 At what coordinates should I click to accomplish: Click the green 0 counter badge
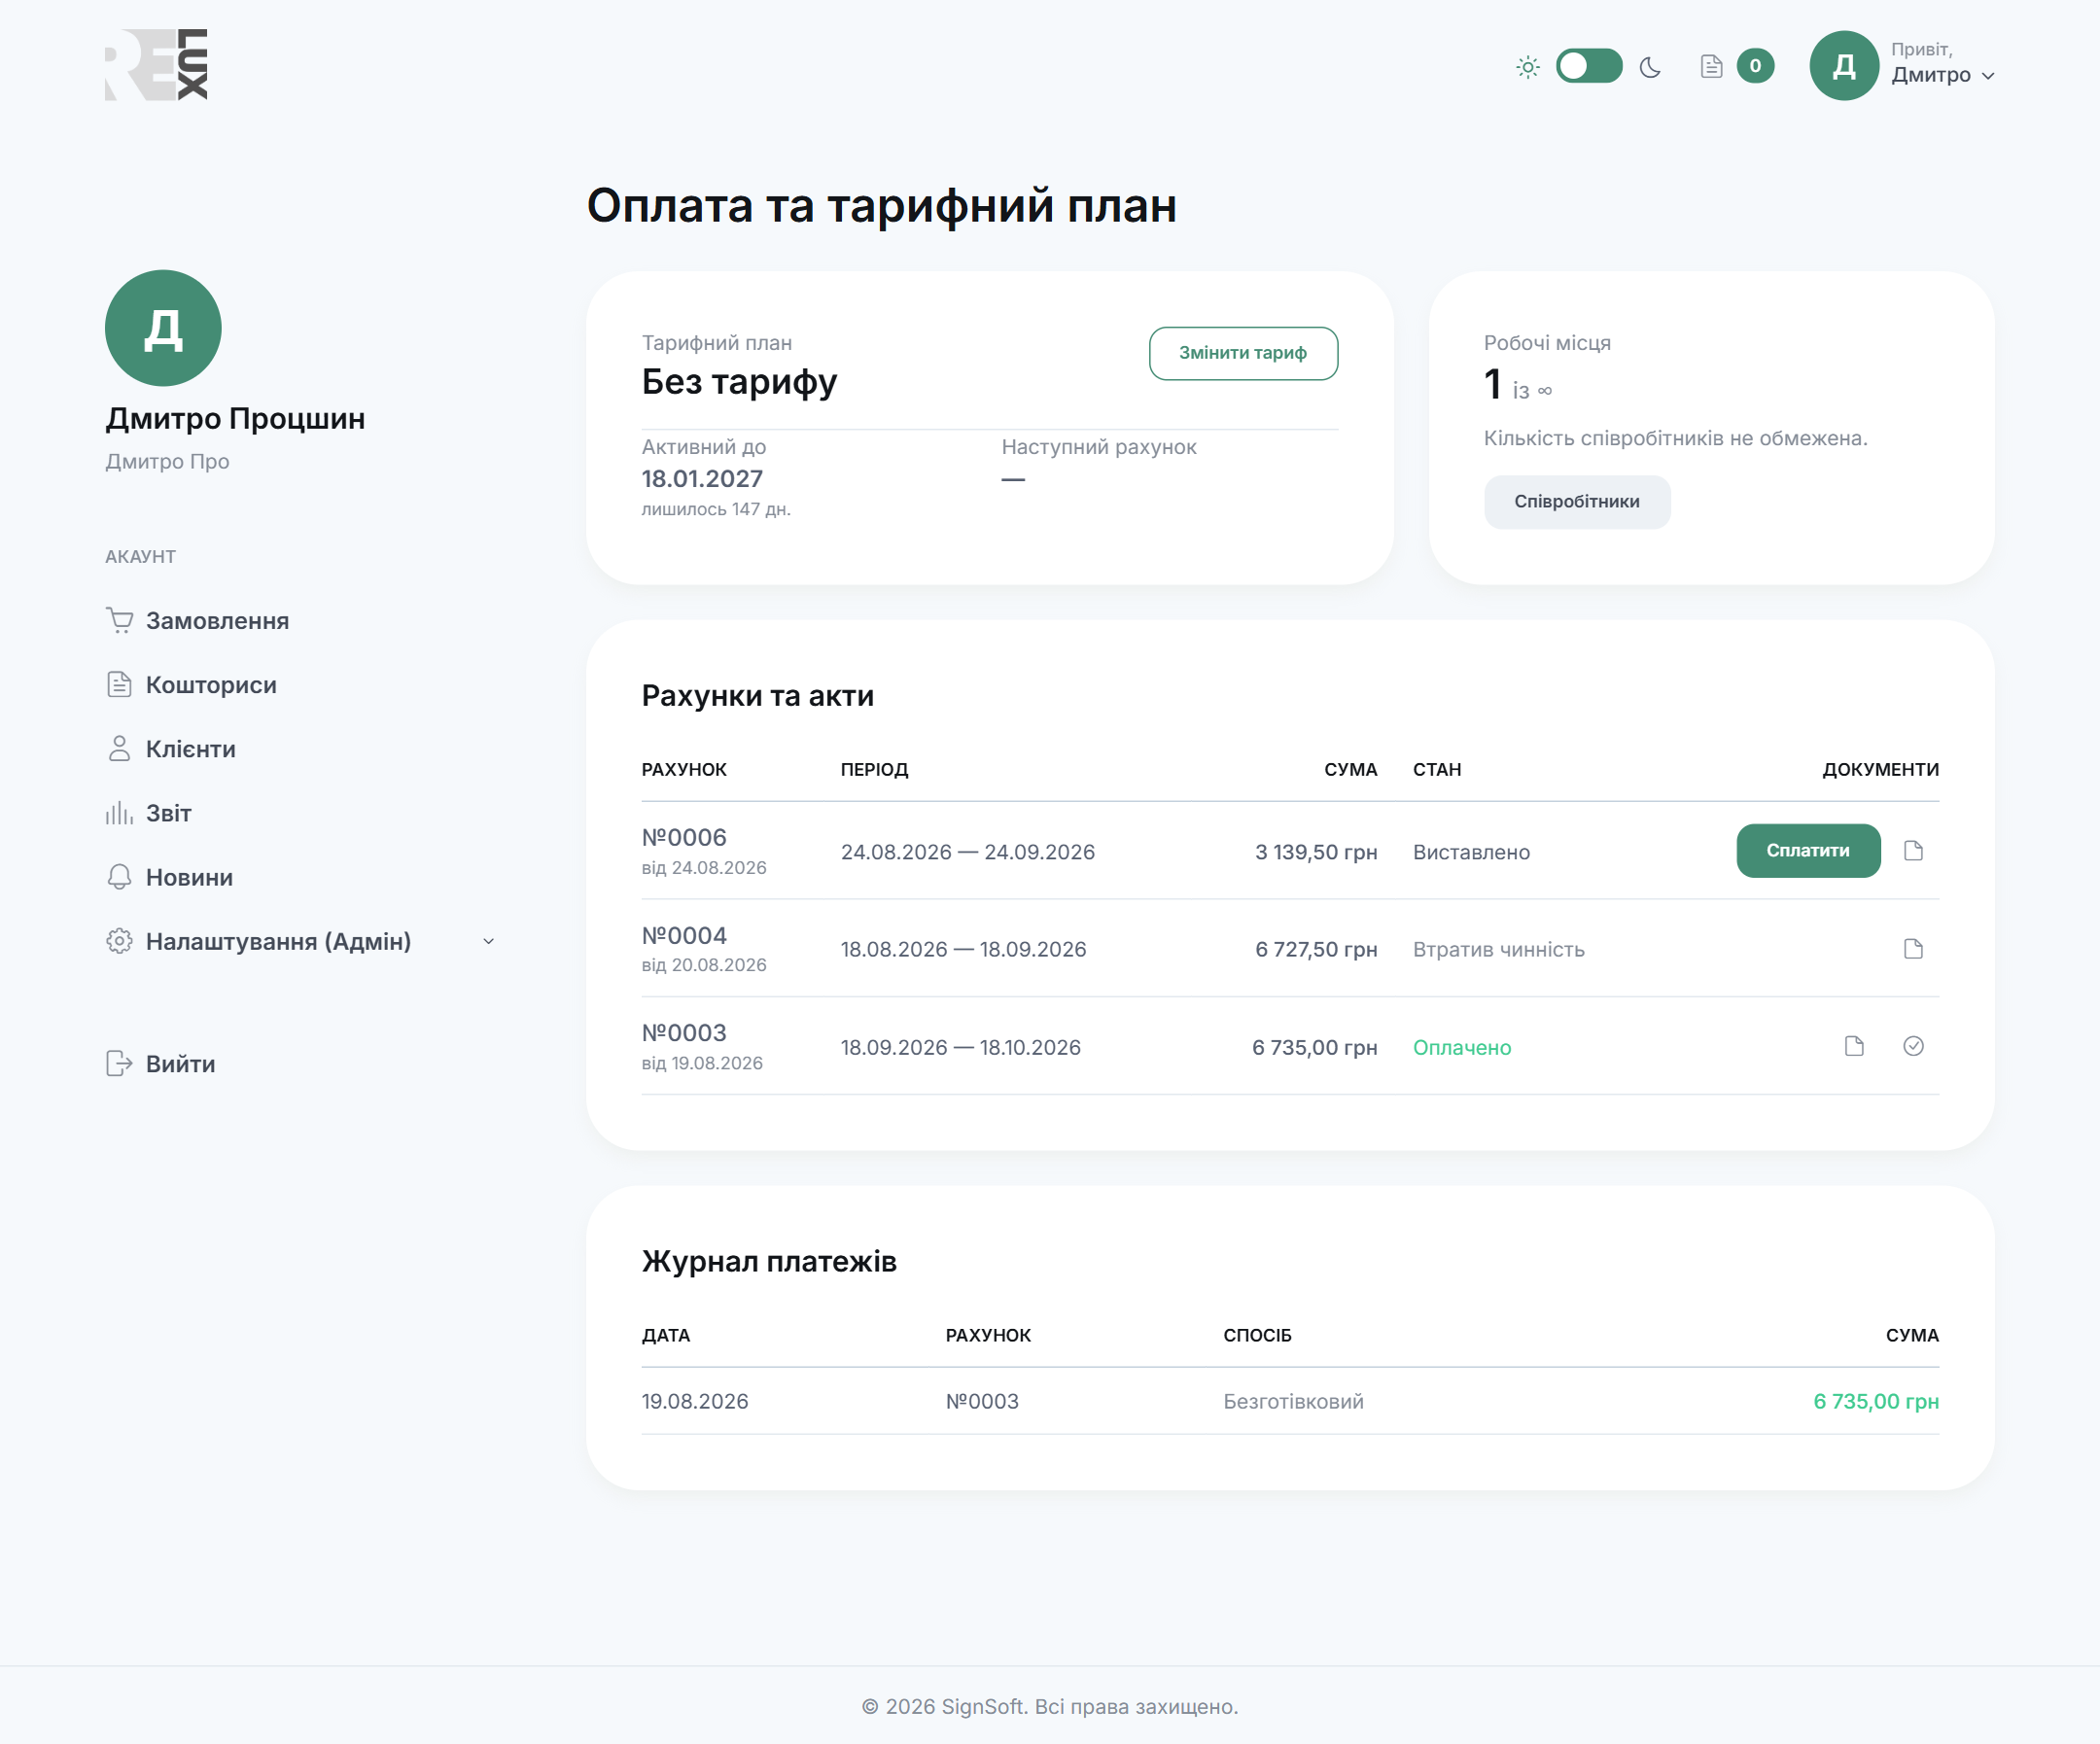point(1755,66)
